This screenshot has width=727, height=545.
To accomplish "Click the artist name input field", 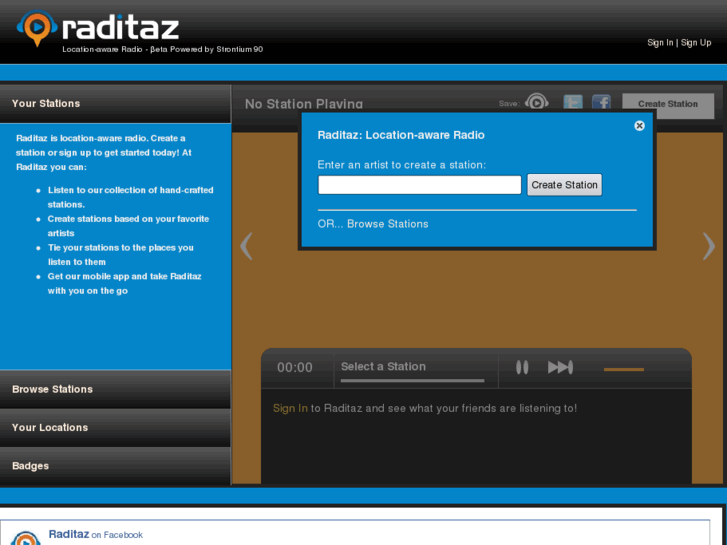I will coord(420,185).
